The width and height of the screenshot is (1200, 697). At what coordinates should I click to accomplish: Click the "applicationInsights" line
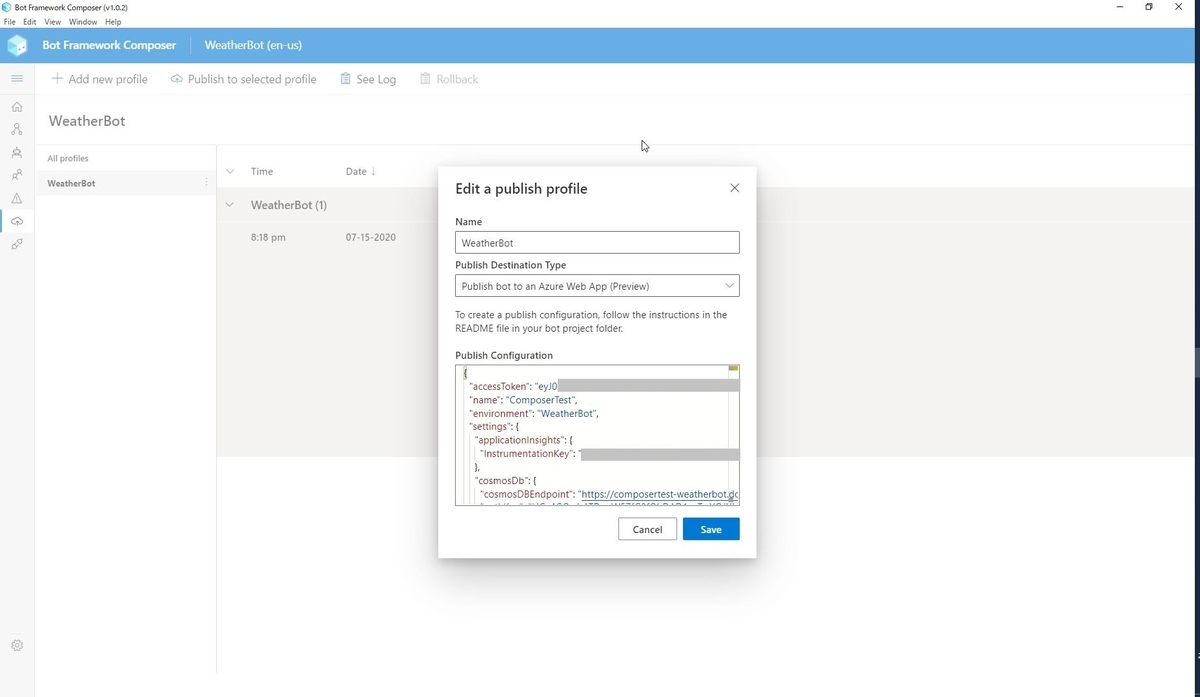point(523,440)
